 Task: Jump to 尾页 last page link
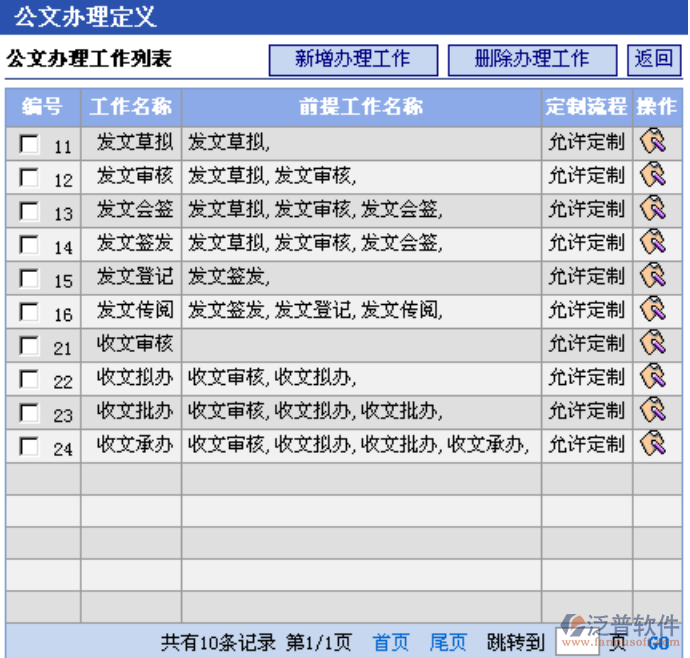coord(448,642)
